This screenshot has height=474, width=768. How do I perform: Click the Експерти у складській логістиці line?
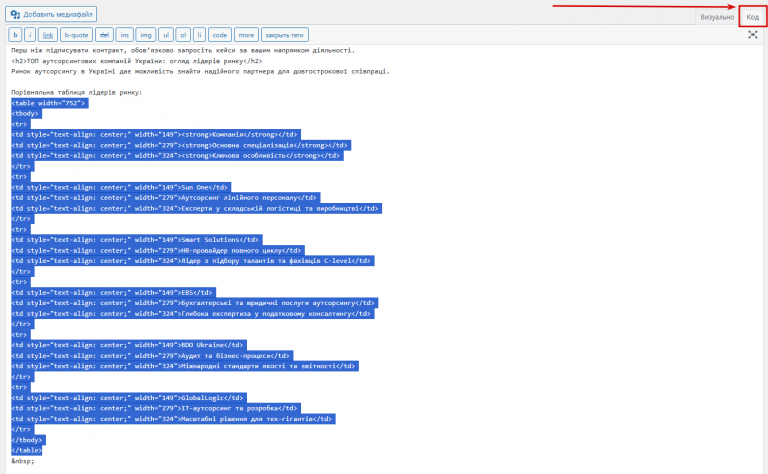click(196, 209)
